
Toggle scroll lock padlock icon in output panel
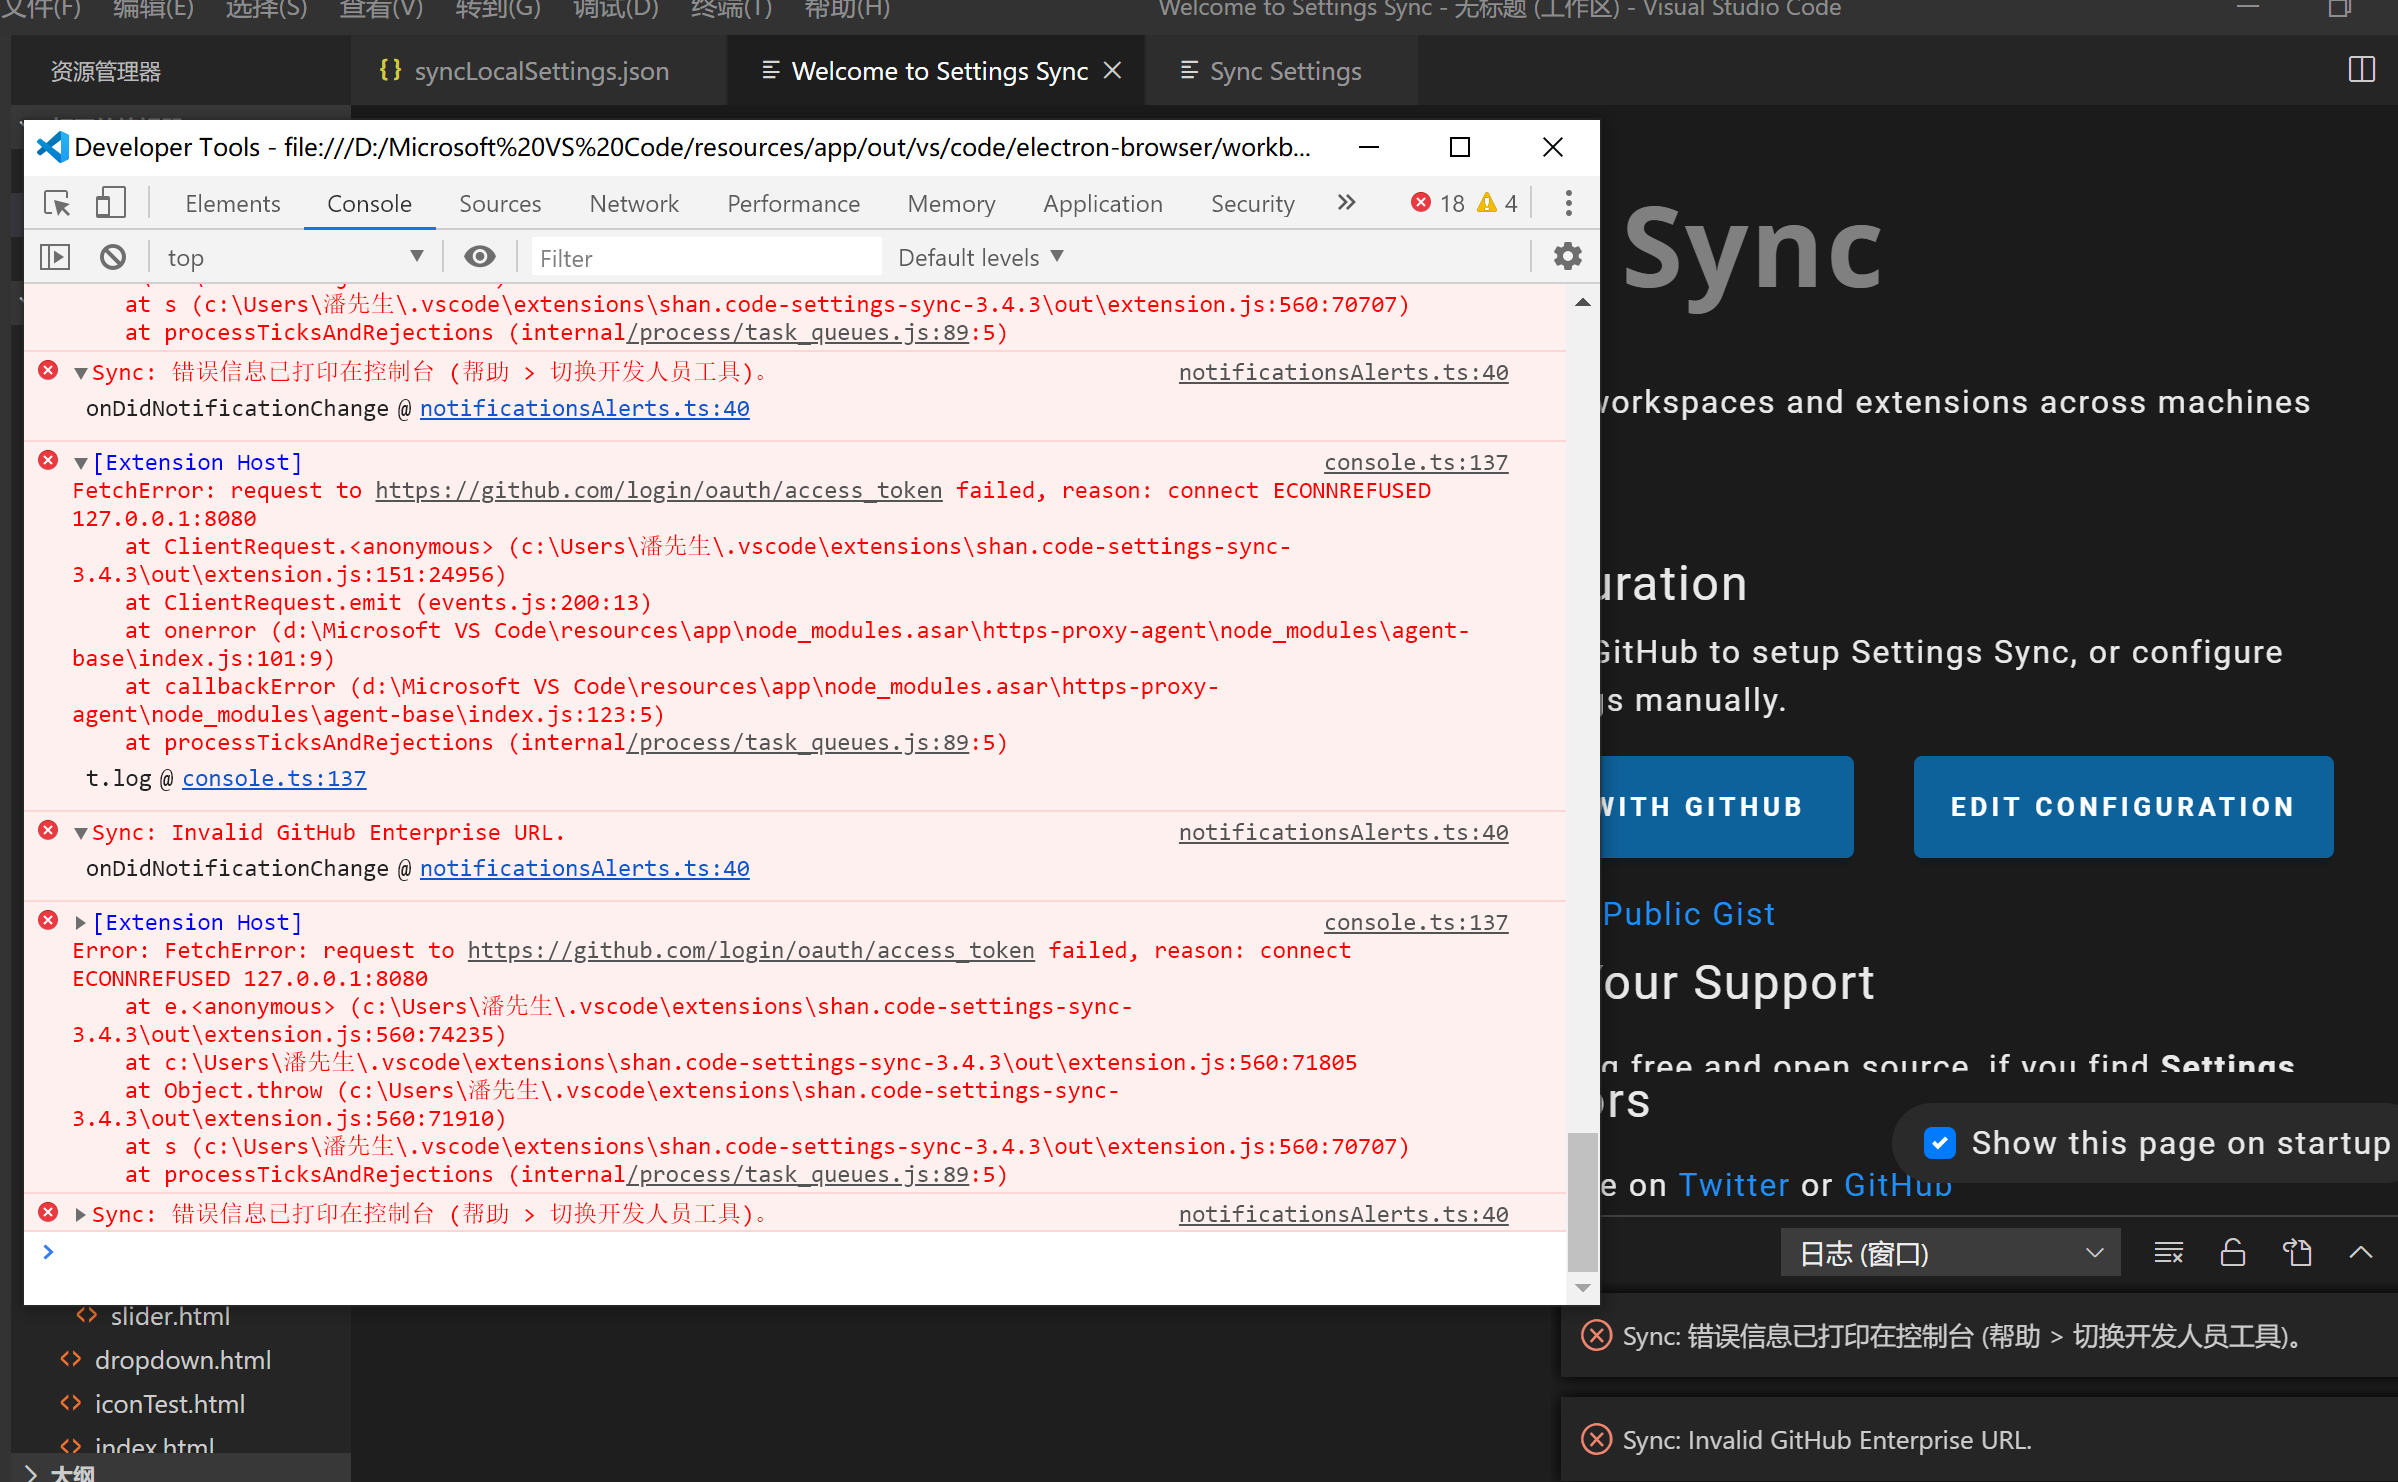2232,1252
